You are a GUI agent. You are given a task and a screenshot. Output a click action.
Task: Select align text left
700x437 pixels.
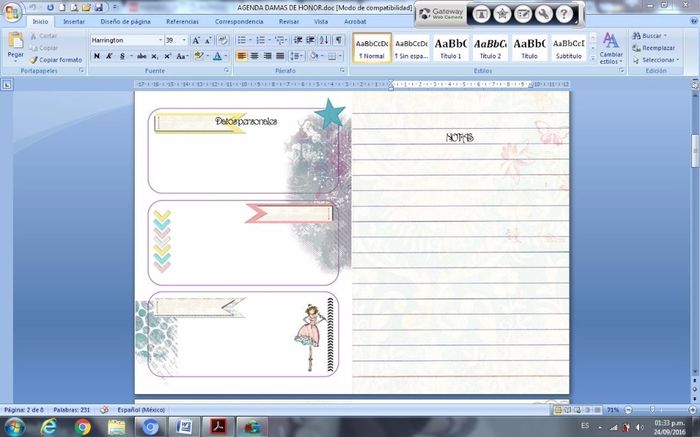coord(242,56)
